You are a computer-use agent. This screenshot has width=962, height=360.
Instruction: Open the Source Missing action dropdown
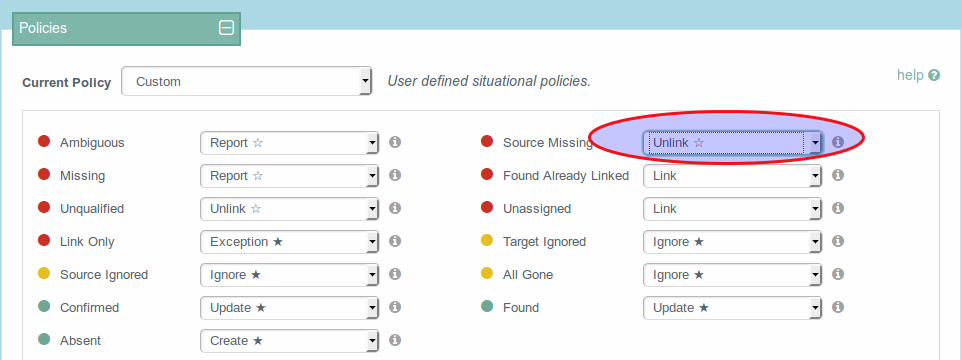point(732,143)
